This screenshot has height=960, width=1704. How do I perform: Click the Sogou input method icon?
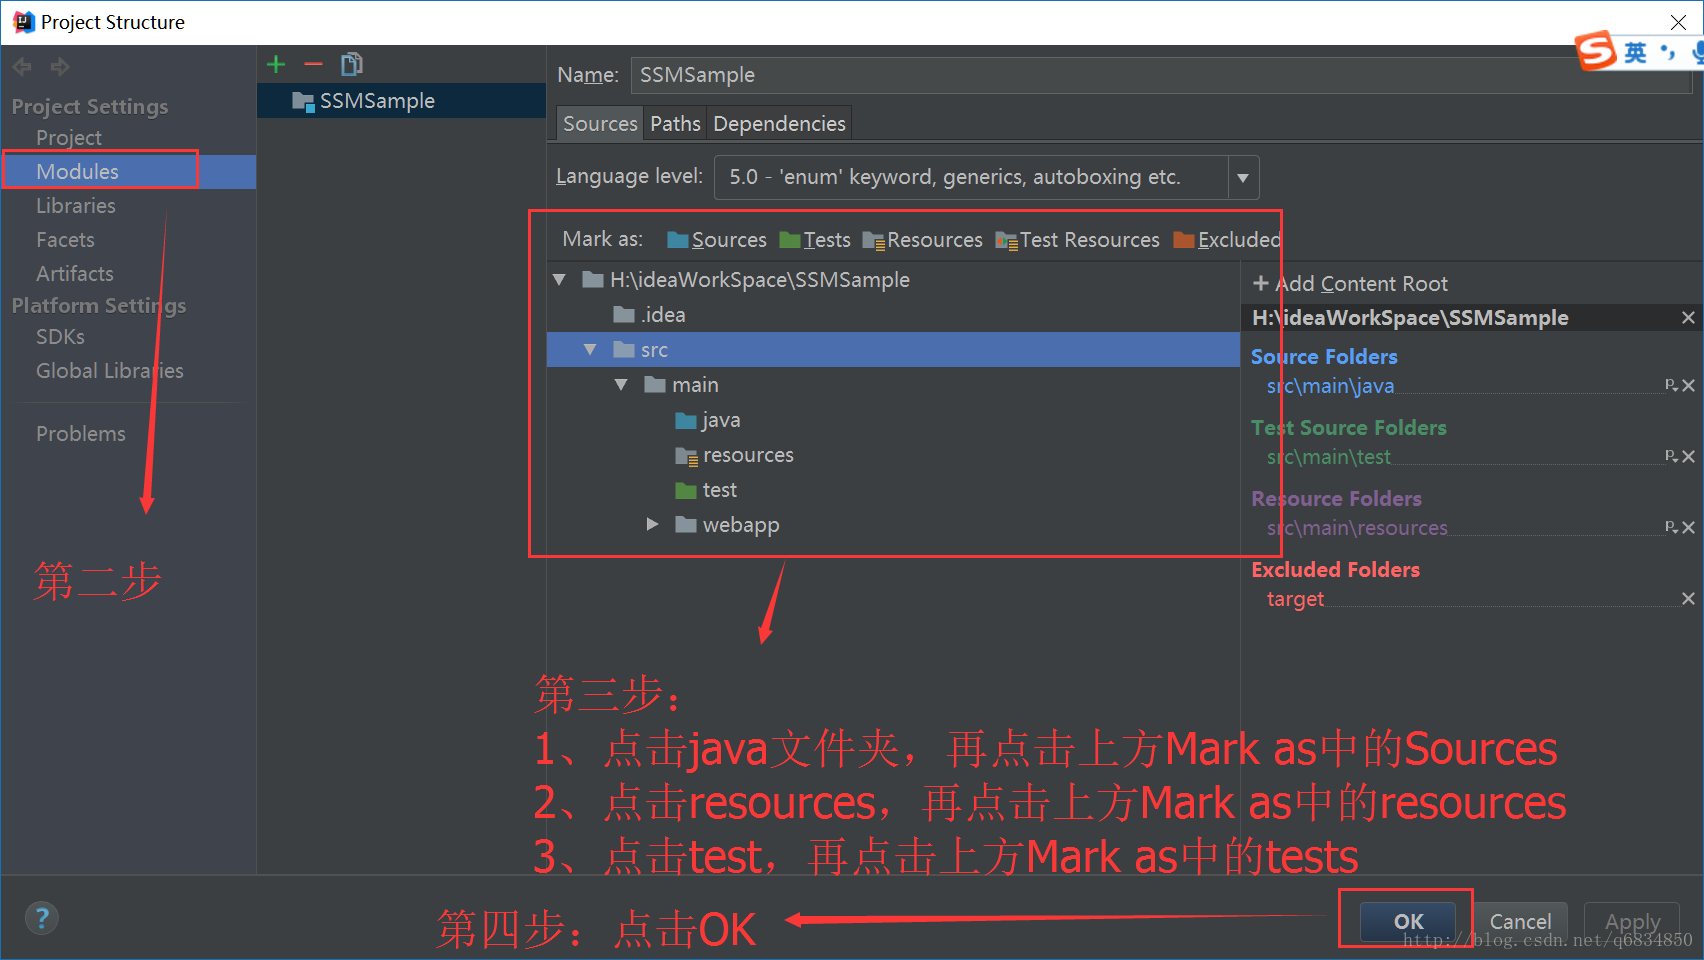click(x=1595, y=51)
